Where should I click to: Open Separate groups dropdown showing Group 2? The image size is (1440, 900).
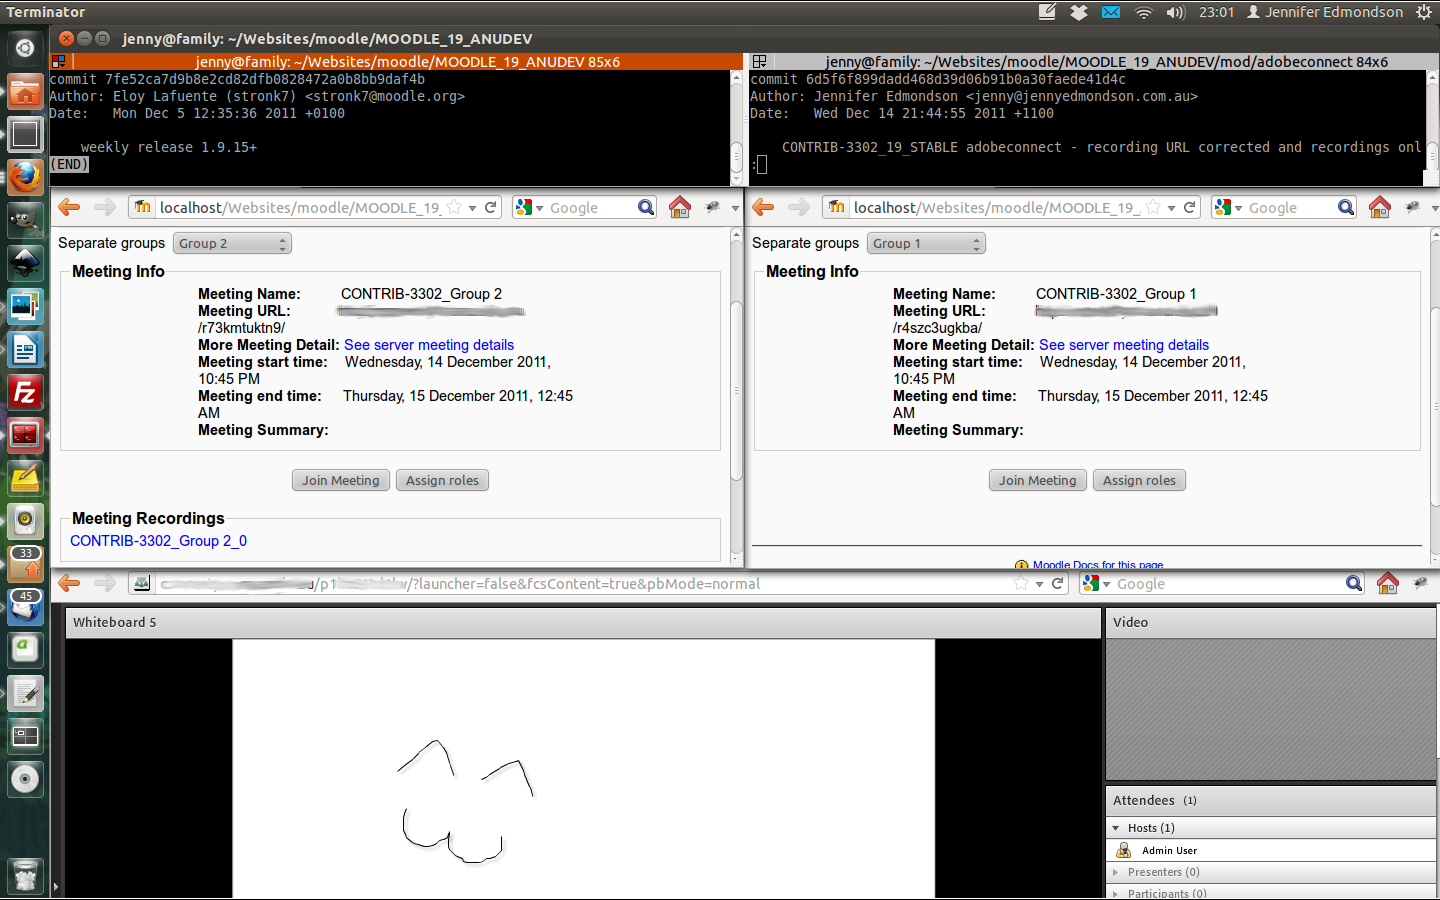click(232, 243)
